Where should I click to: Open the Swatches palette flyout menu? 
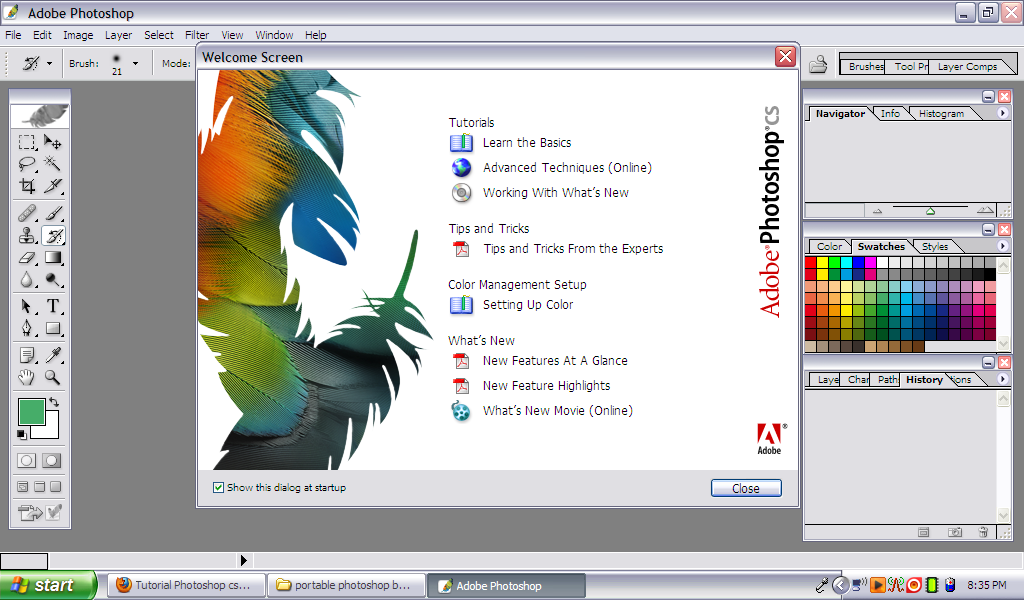[1002, 246]
